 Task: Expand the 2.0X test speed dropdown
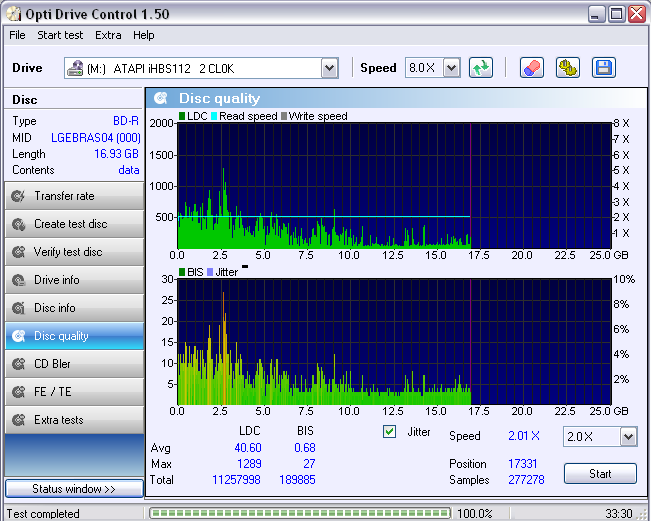pos(629,437)
